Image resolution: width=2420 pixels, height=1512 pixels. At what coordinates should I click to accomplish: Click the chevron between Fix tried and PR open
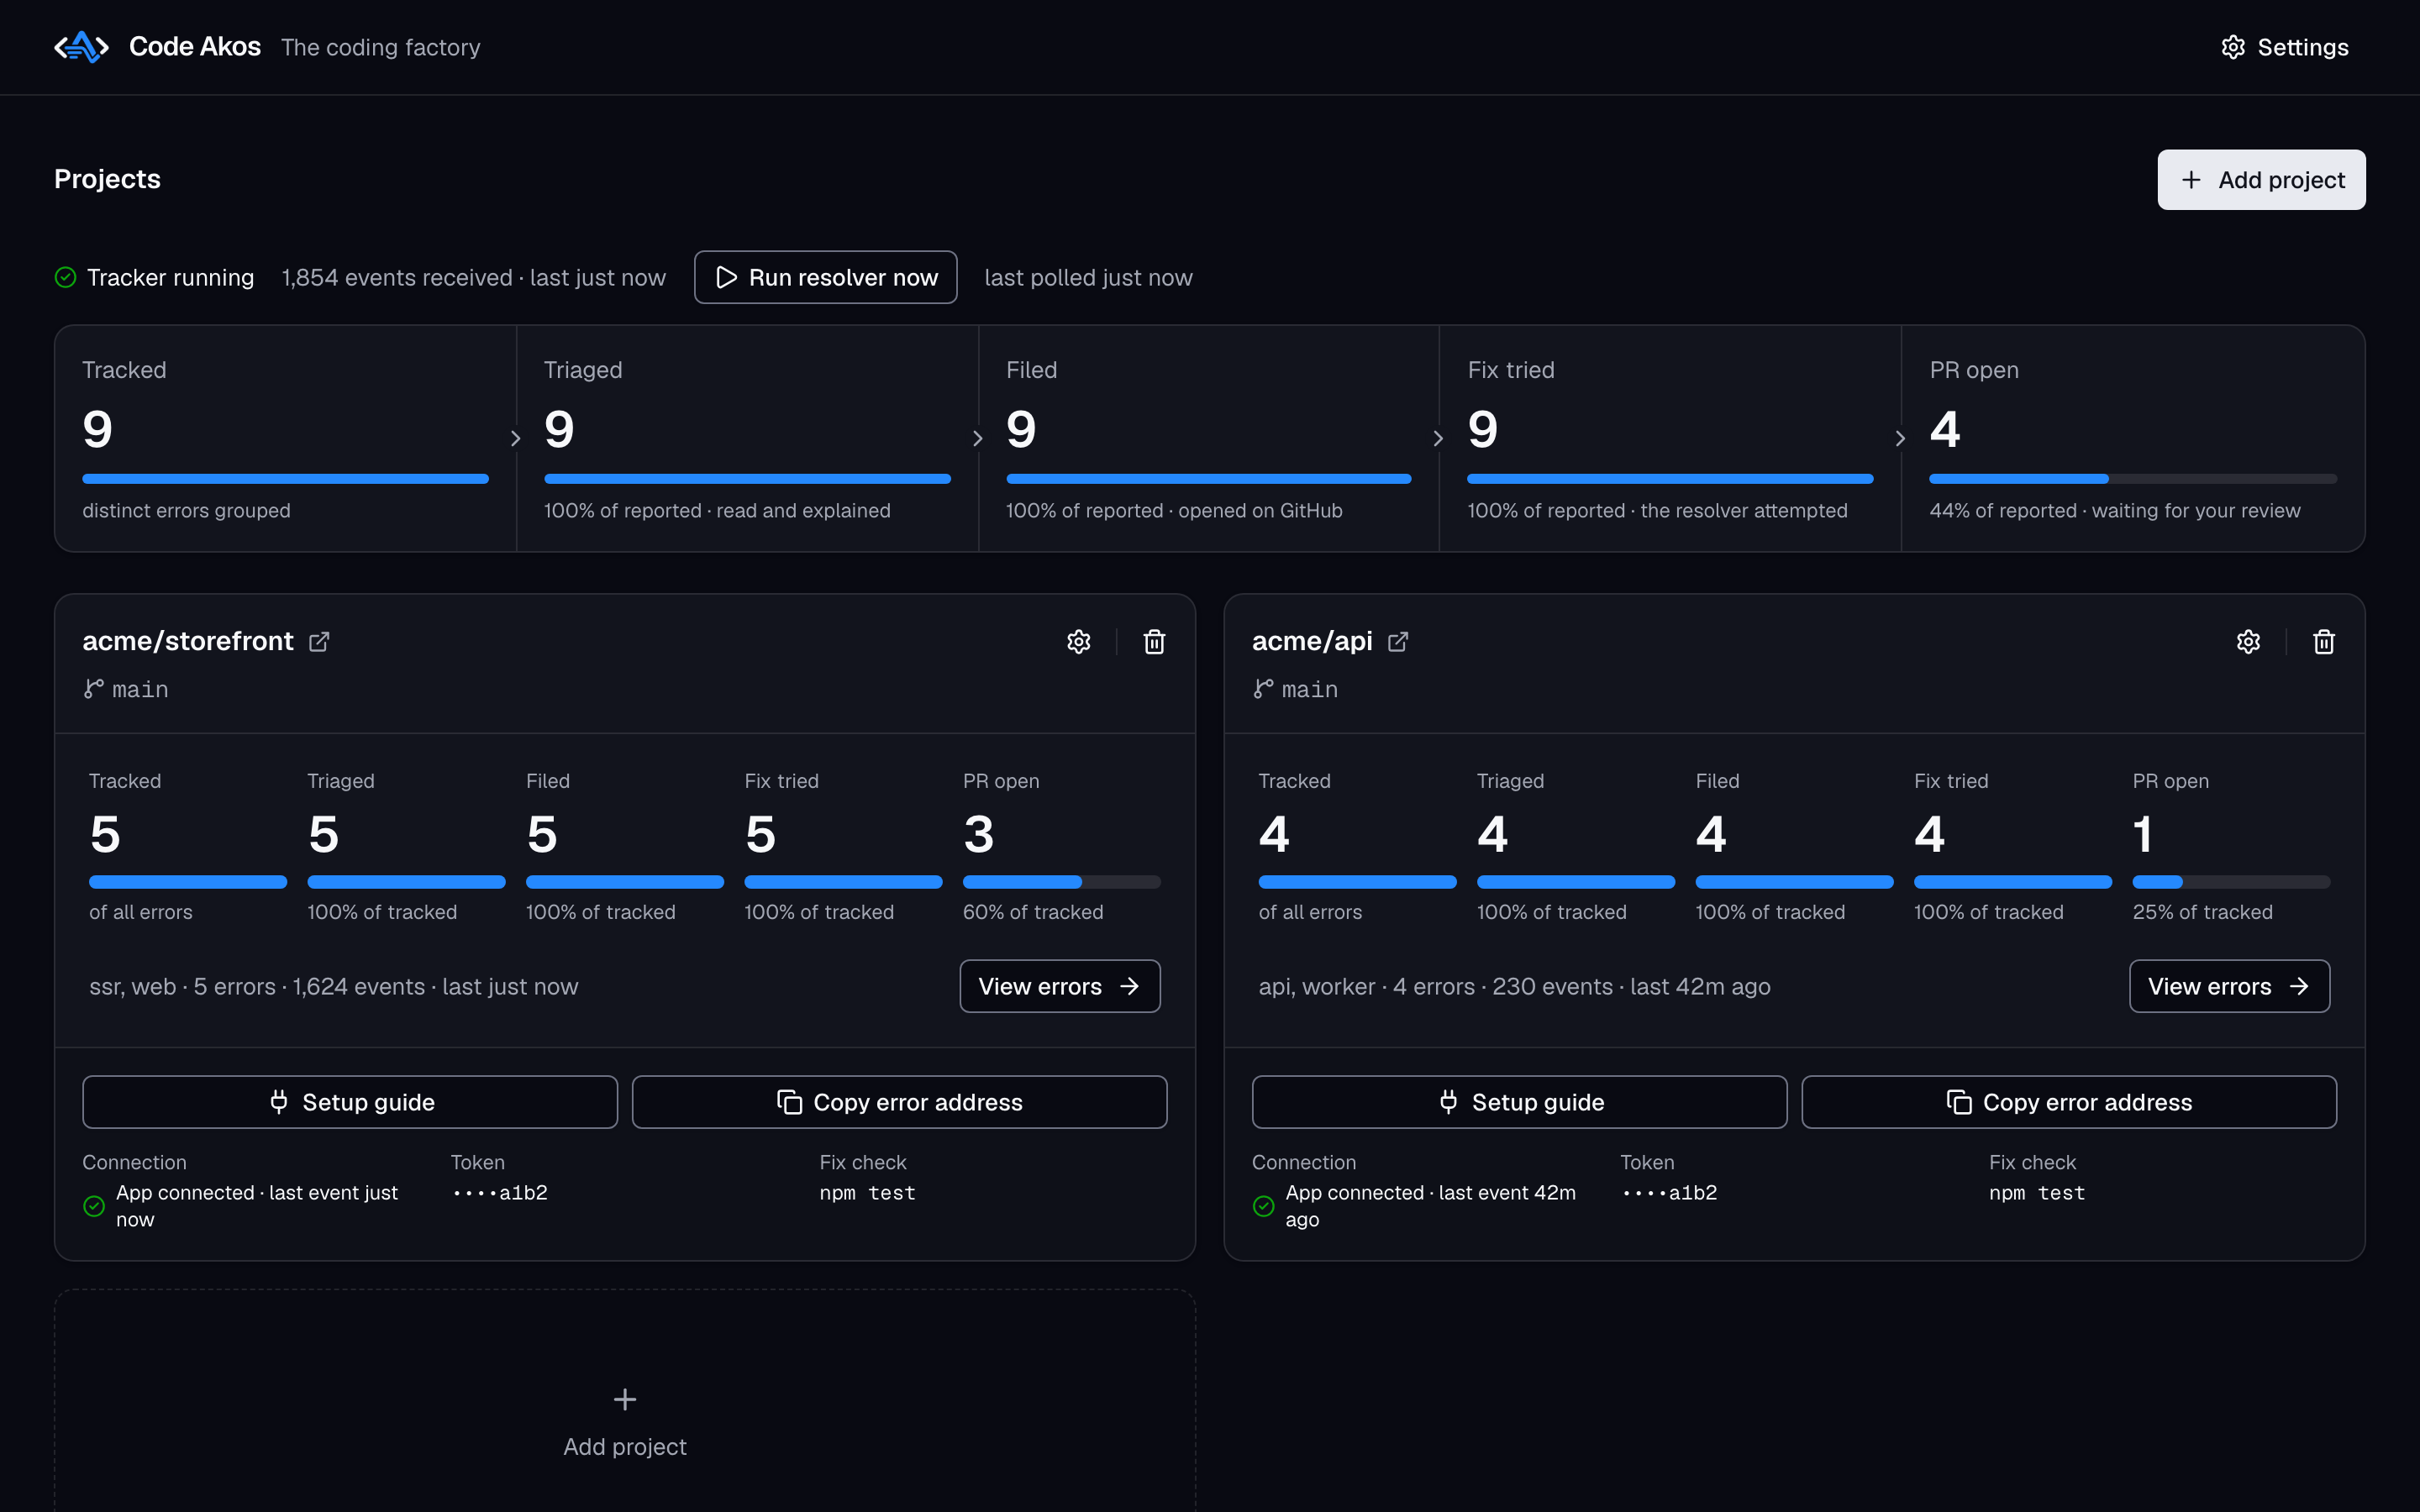click(1900, 438)
